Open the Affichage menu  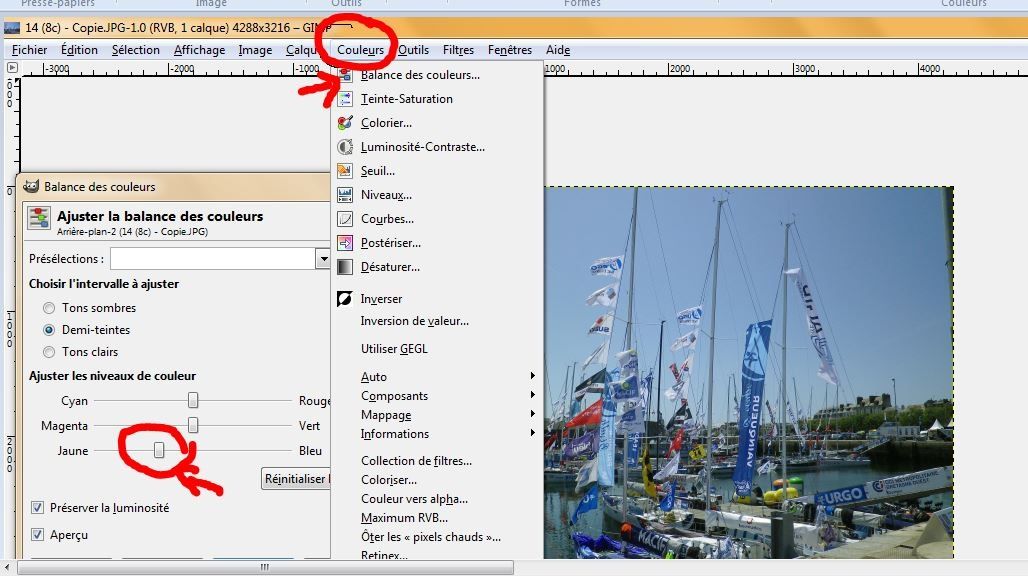(x=199, y=50)
